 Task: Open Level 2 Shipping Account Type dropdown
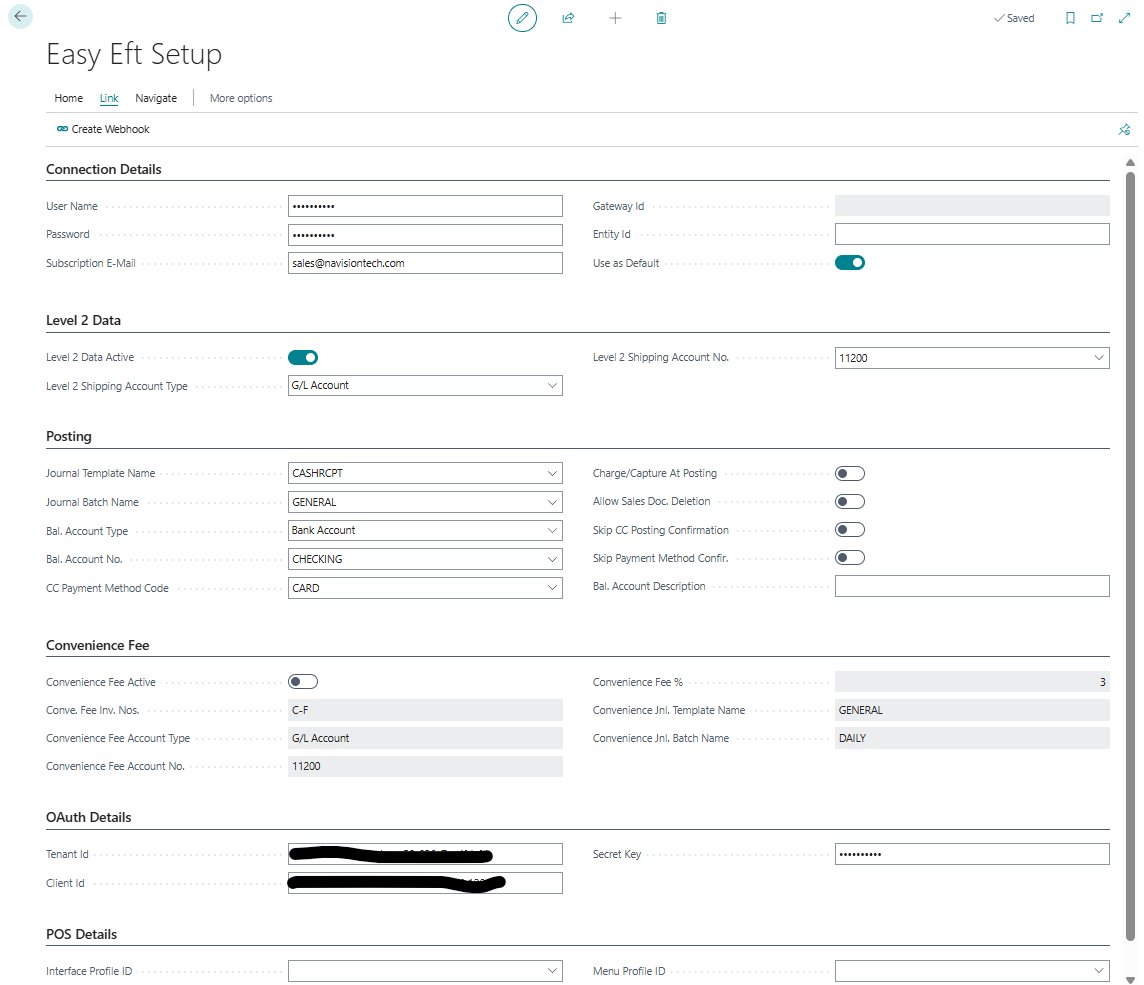coord(552,385)
